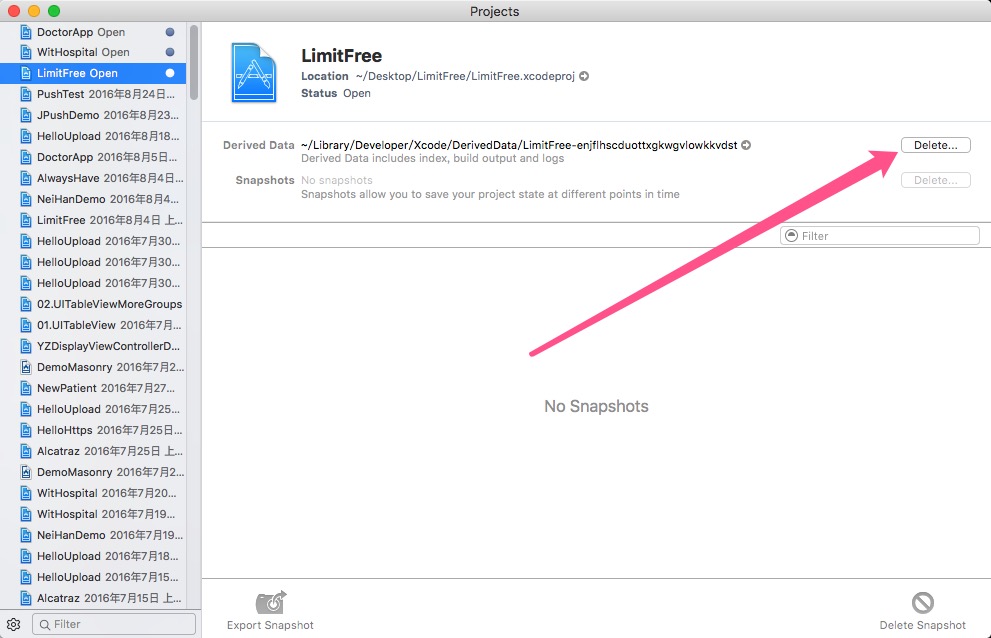The image size is (991, 638).
Task: Select the 02.UITableViewMoreGroups project
Action: click(93, 304)
